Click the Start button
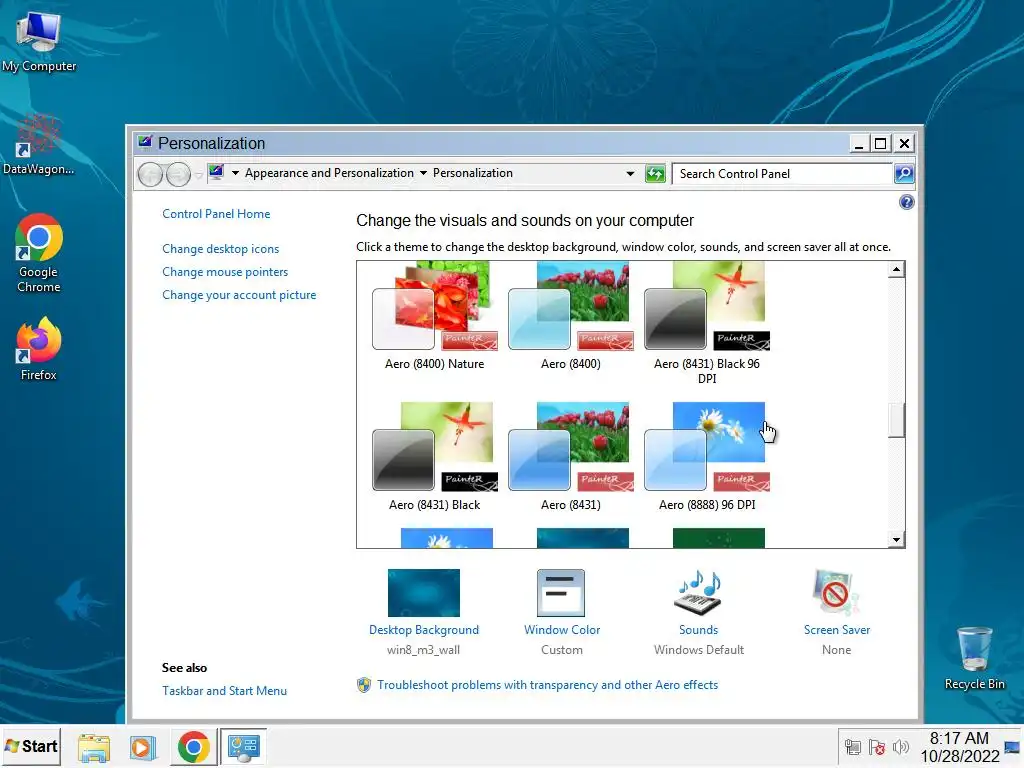 click(31, 746)
